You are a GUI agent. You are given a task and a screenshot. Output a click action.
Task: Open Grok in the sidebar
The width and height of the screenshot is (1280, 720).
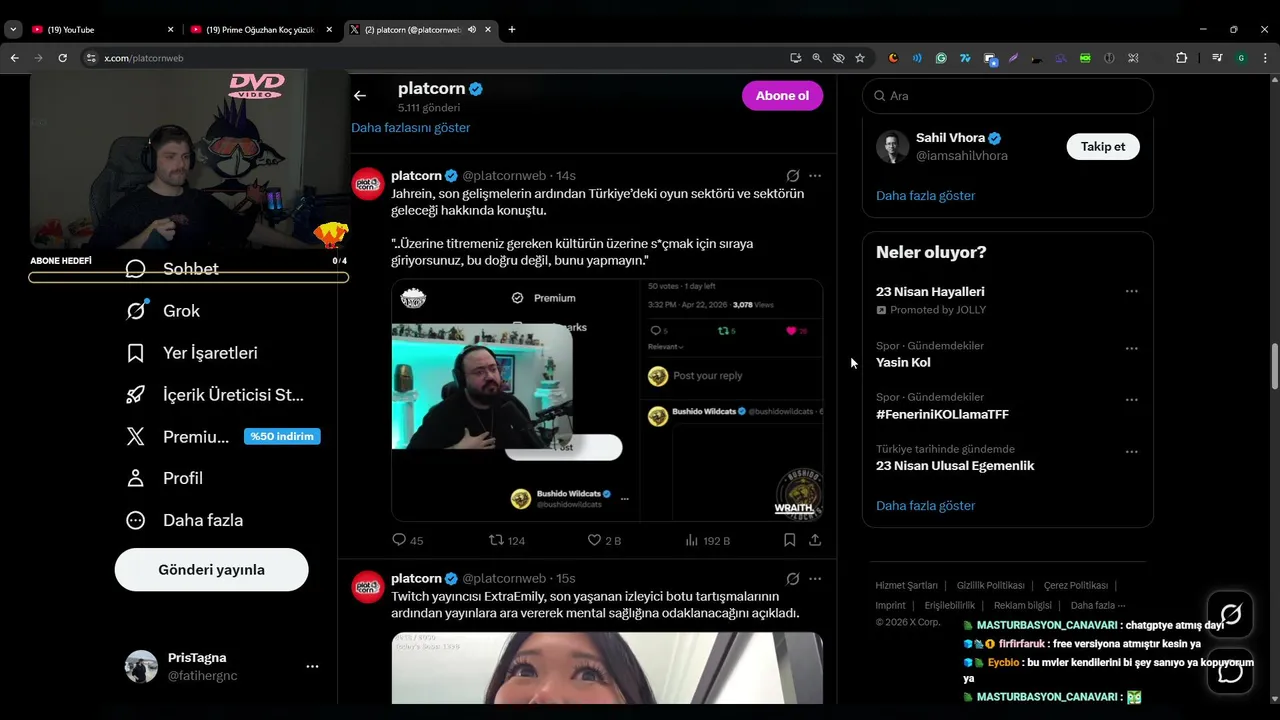pyautogui.click(x=163, y=311)
